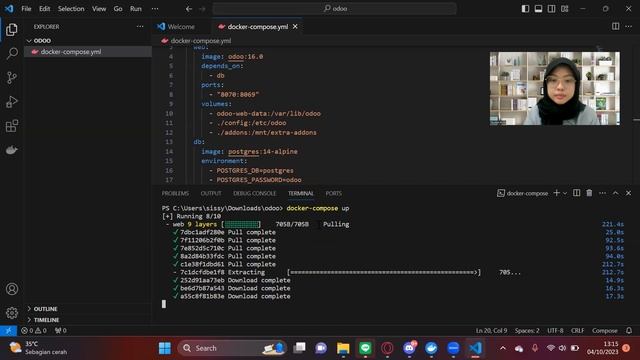Image resolution: width=640 pixels, height=360 pixels.
Task: Open the Problems panel tab
Action: click(x=175, y=193)
